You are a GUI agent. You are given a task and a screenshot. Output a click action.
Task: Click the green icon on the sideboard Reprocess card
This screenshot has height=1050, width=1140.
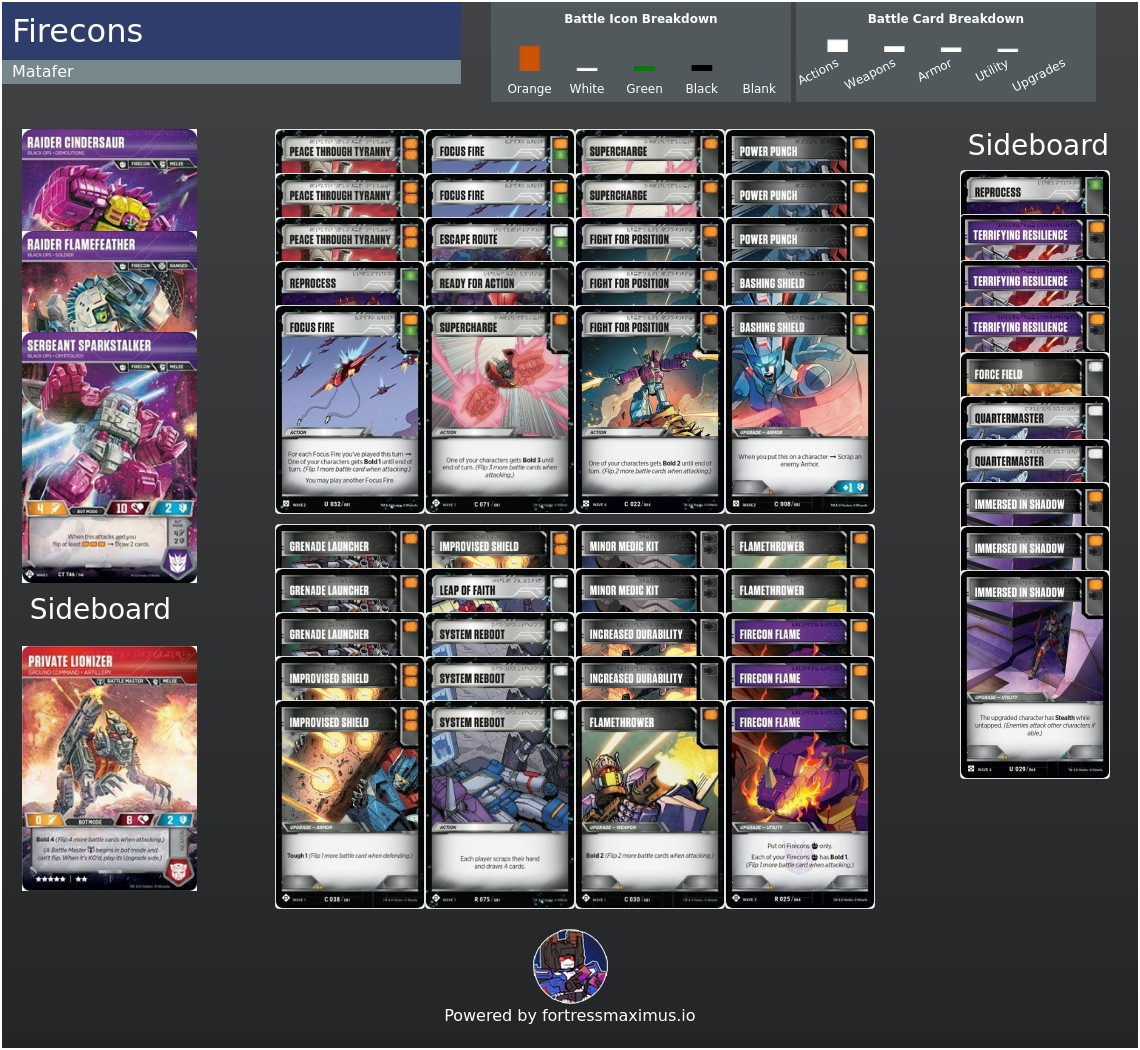tap(1095, 185)
